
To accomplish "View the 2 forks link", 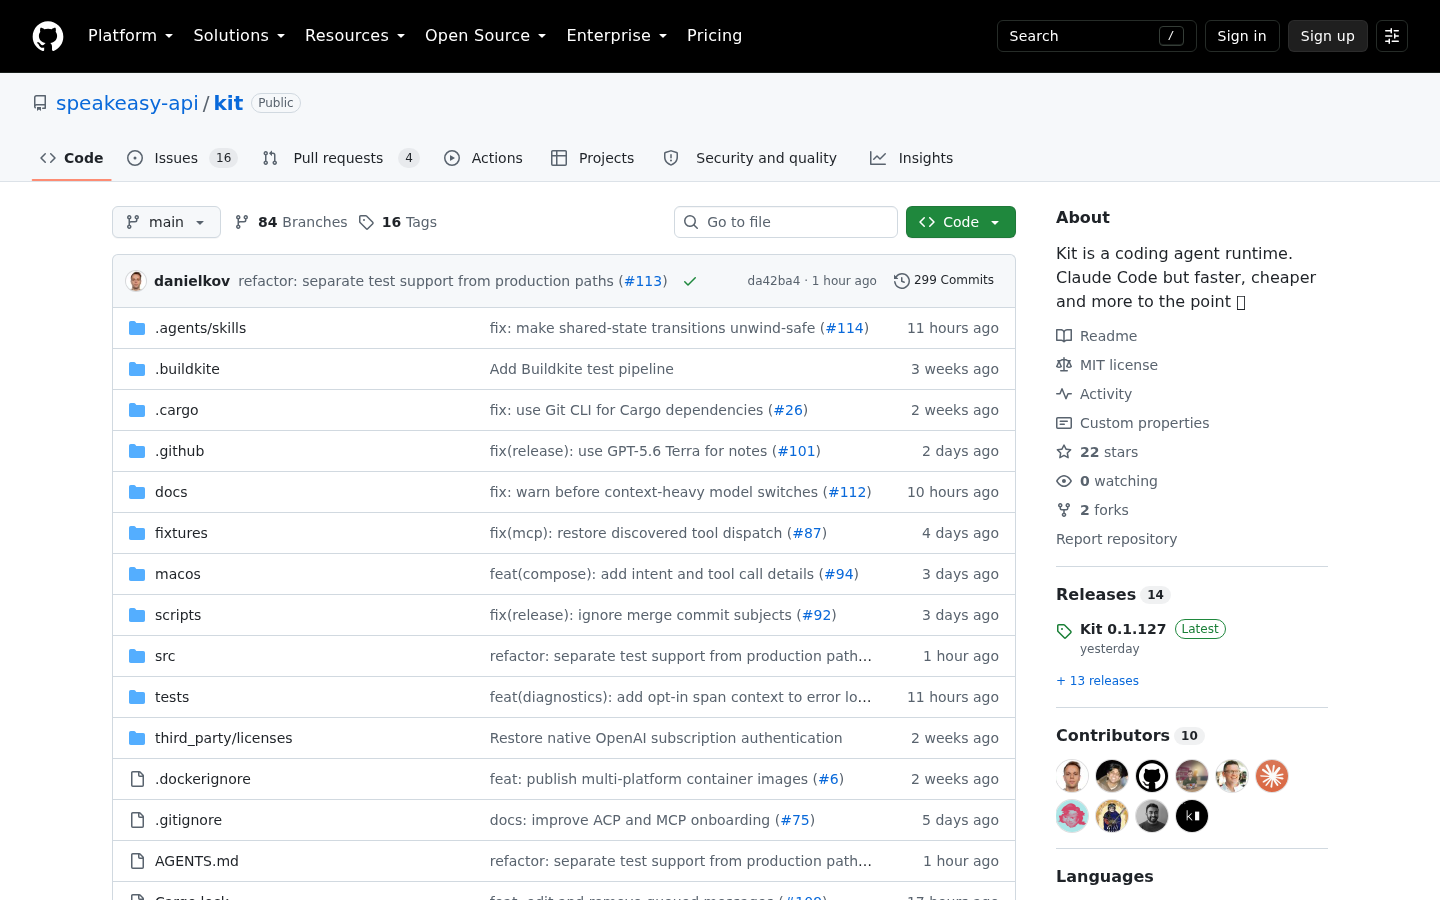I will 1092,510.
